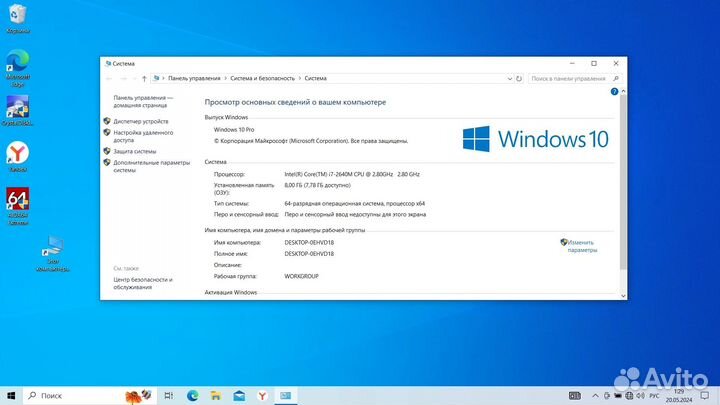Open the notification center icon

[x=705, y=395]
